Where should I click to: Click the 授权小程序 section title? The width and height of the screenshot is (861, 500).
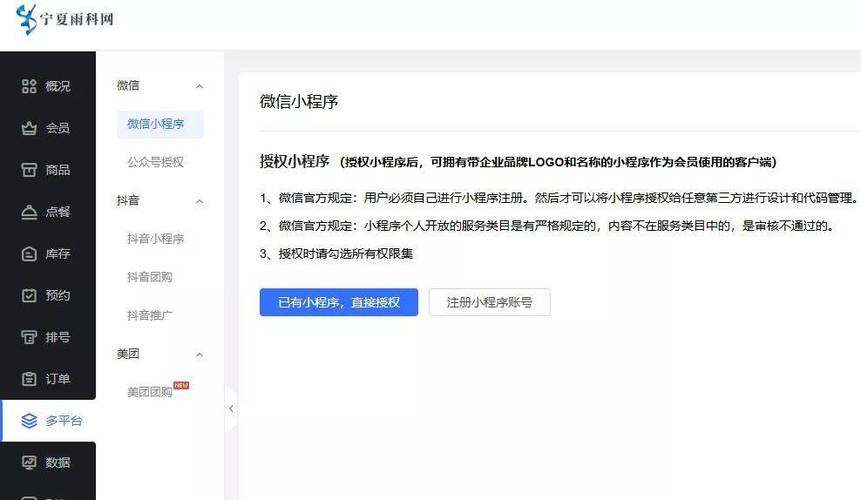tap(294, 161)
